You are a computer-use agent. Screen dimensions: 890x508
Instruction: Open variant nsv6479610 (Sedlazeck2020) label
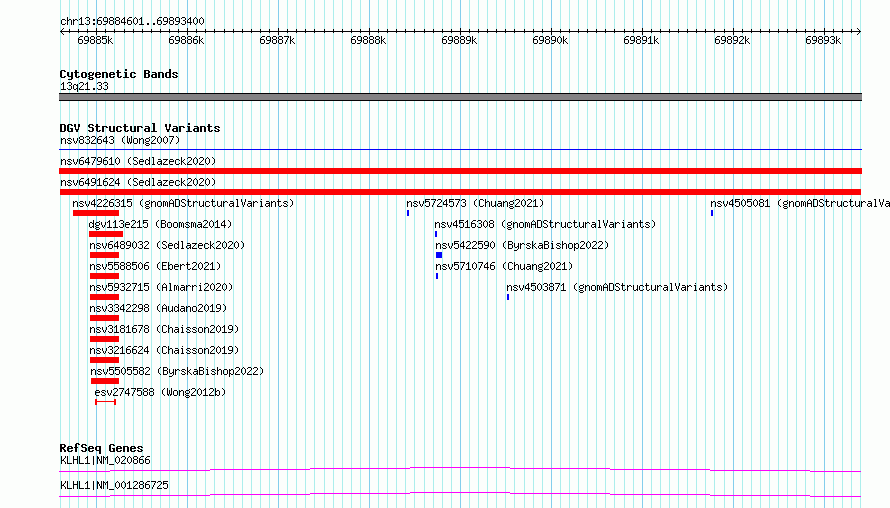(x=138, y=161)
